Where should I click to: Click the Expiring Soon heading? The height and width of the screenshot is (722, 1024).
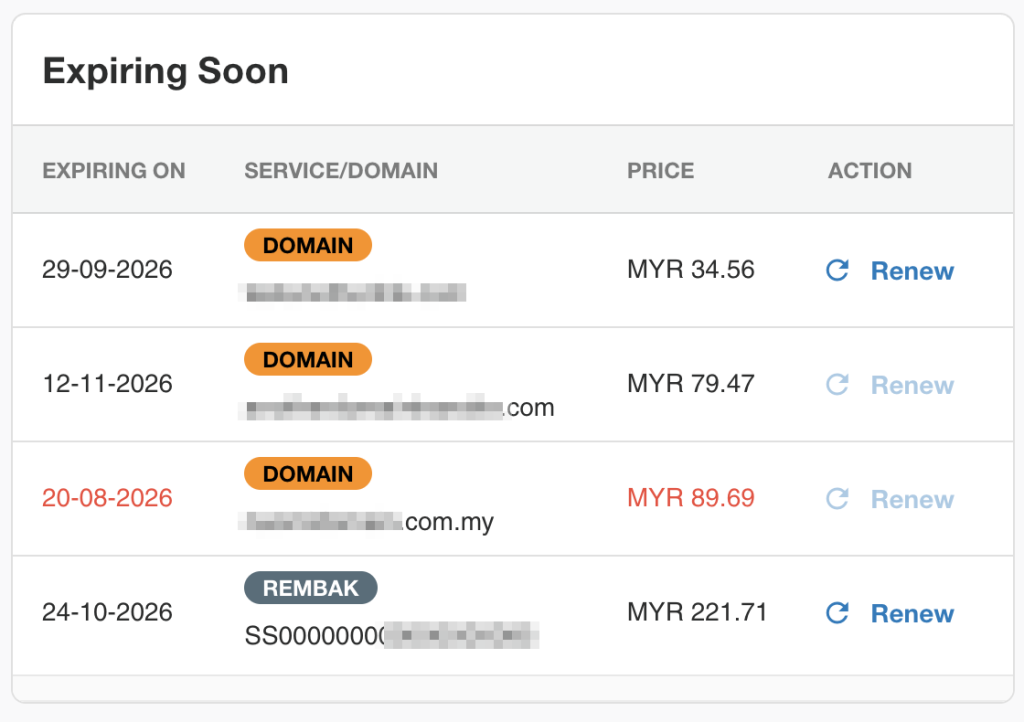pos(165,72)
